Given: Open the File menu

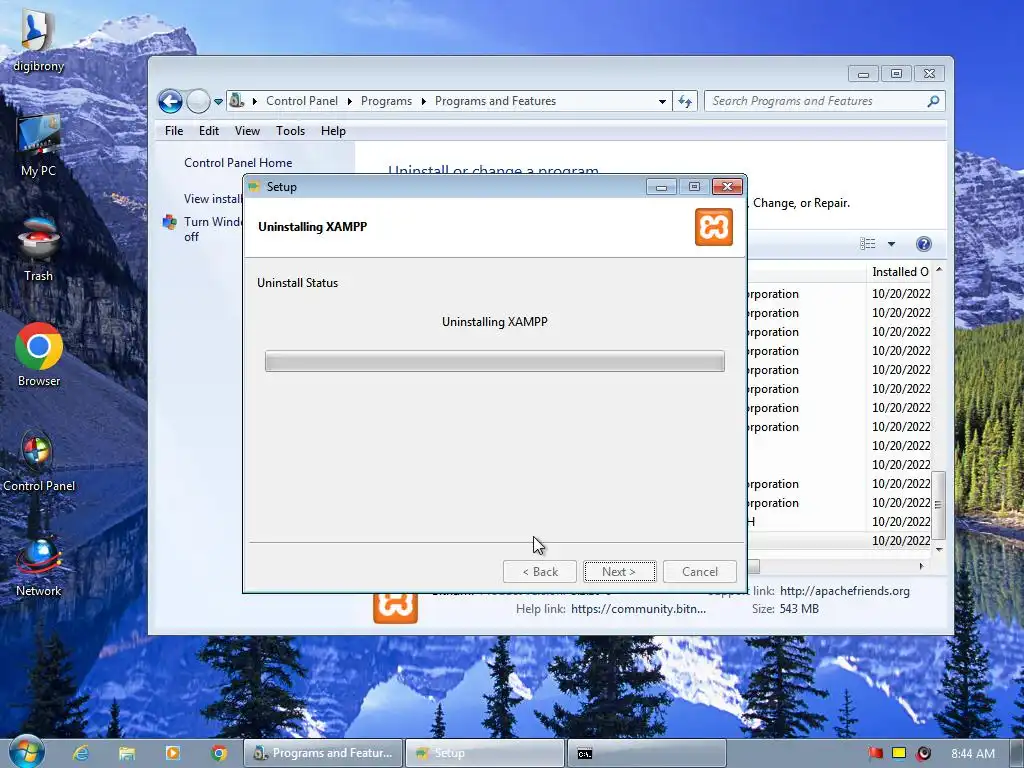Looking at the screenshot, I should [x=174, y=131].
